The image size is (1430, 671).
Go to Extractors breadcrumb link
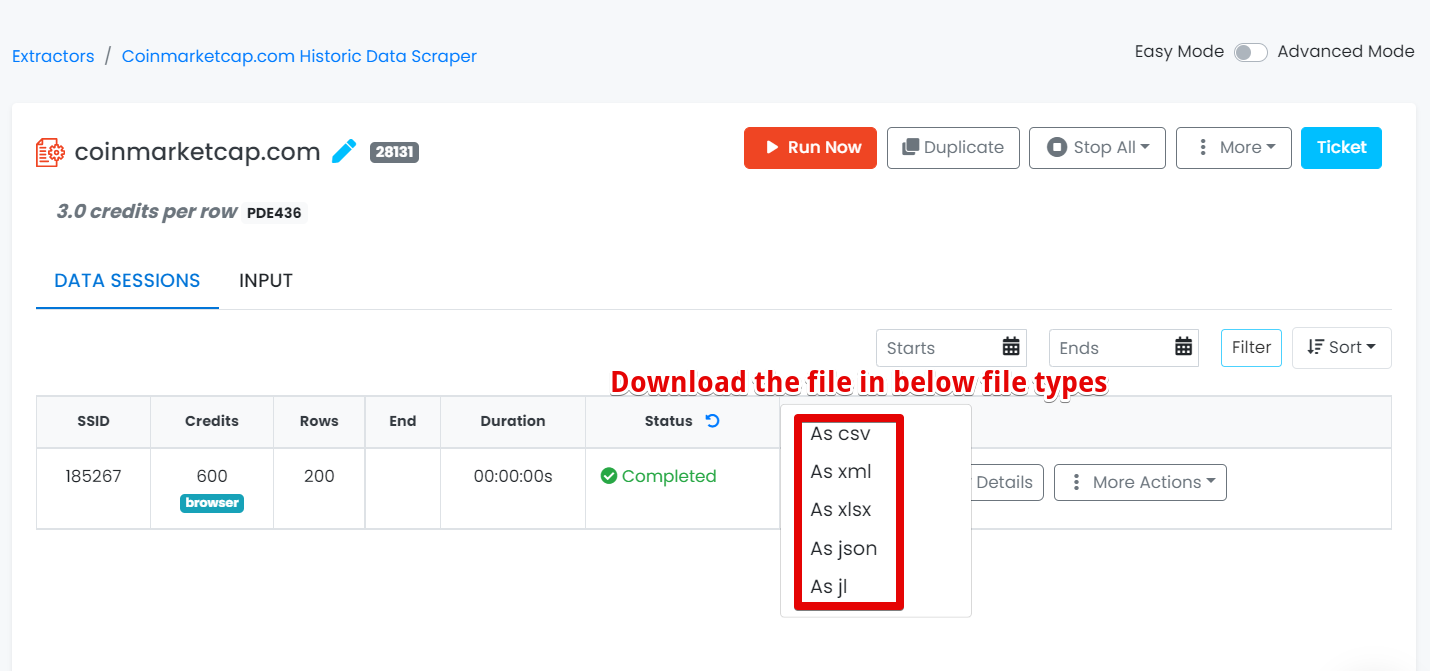pyautogui.click(x=53, y=56)
